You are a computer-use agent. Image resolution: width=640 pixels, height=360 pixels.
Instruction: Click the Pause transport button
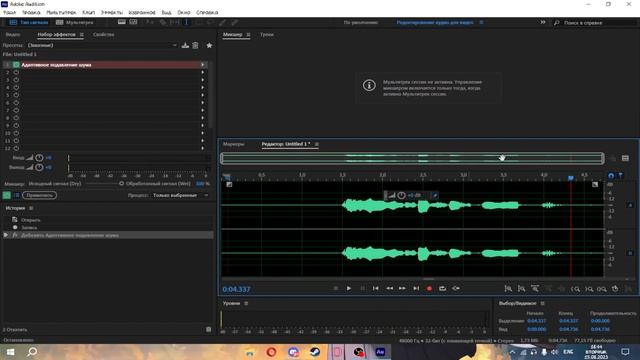point(362,289)
